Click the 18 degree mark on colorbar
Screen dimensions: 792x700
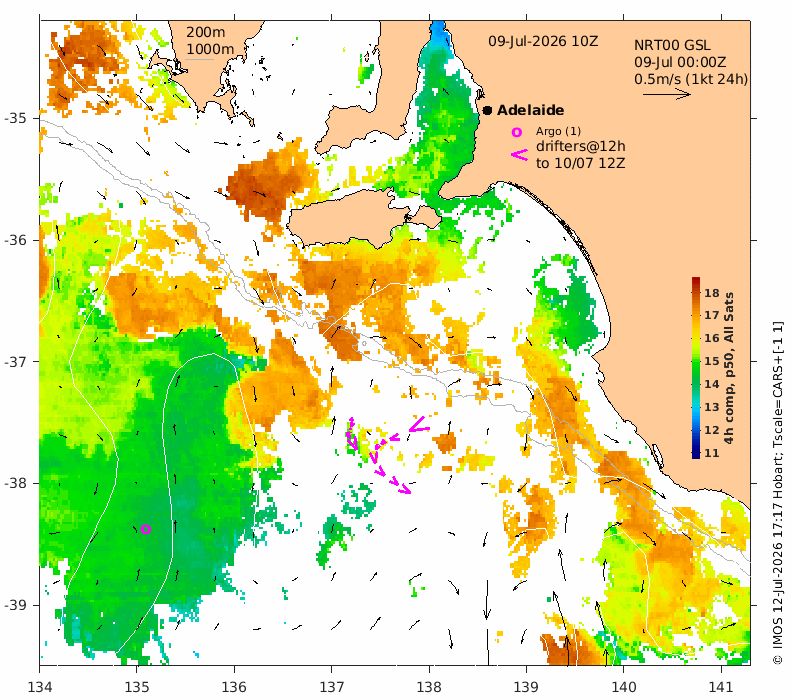click(x=712, y=293)
